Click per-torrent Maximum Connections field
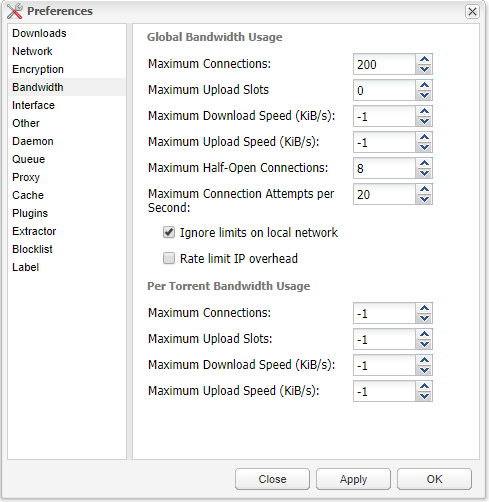The width and height of the screenshot is (489, 502). pyautogui.click(x=385, y=313)
